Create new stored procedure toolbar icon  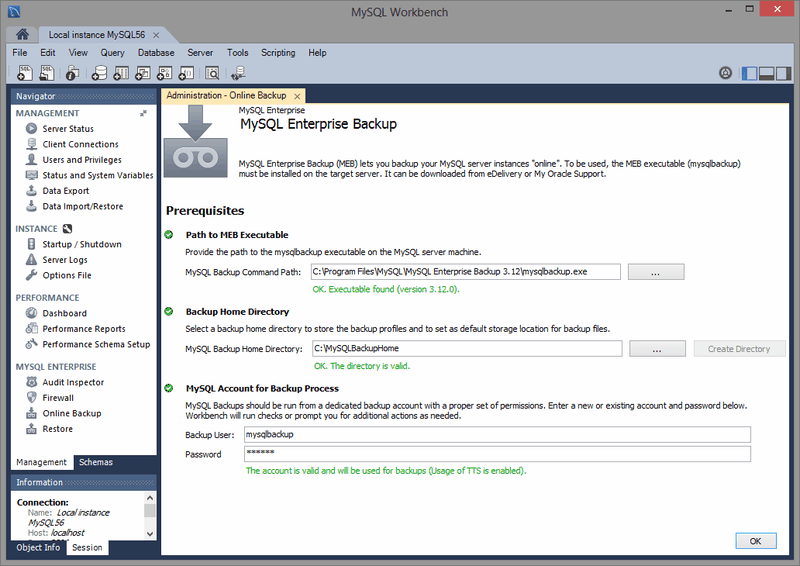click(164, 73)
